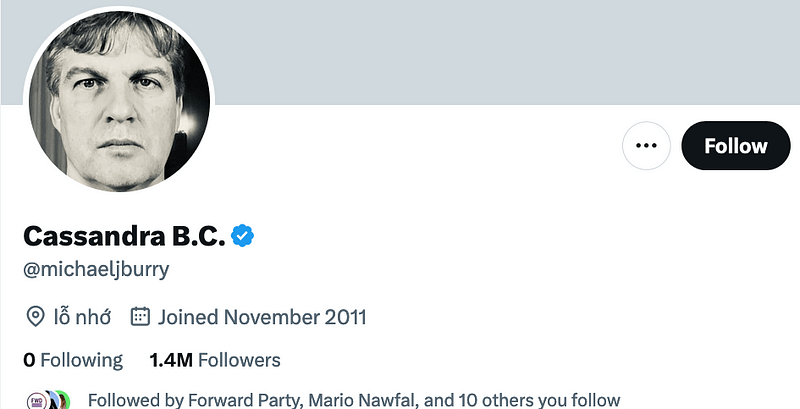This screenshot has height=409, width=800.
Task: Open the 0 Following list
Action: (x=73, y=360)
